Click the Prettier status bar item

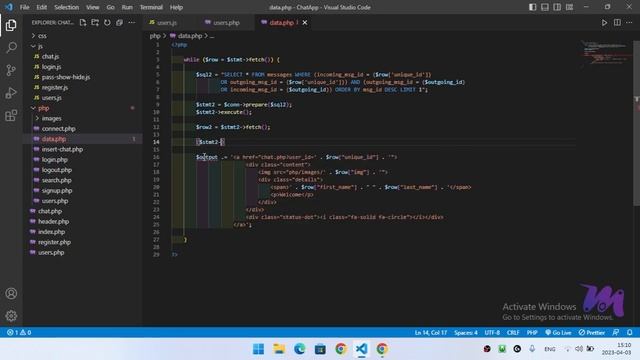click(591, 333)
